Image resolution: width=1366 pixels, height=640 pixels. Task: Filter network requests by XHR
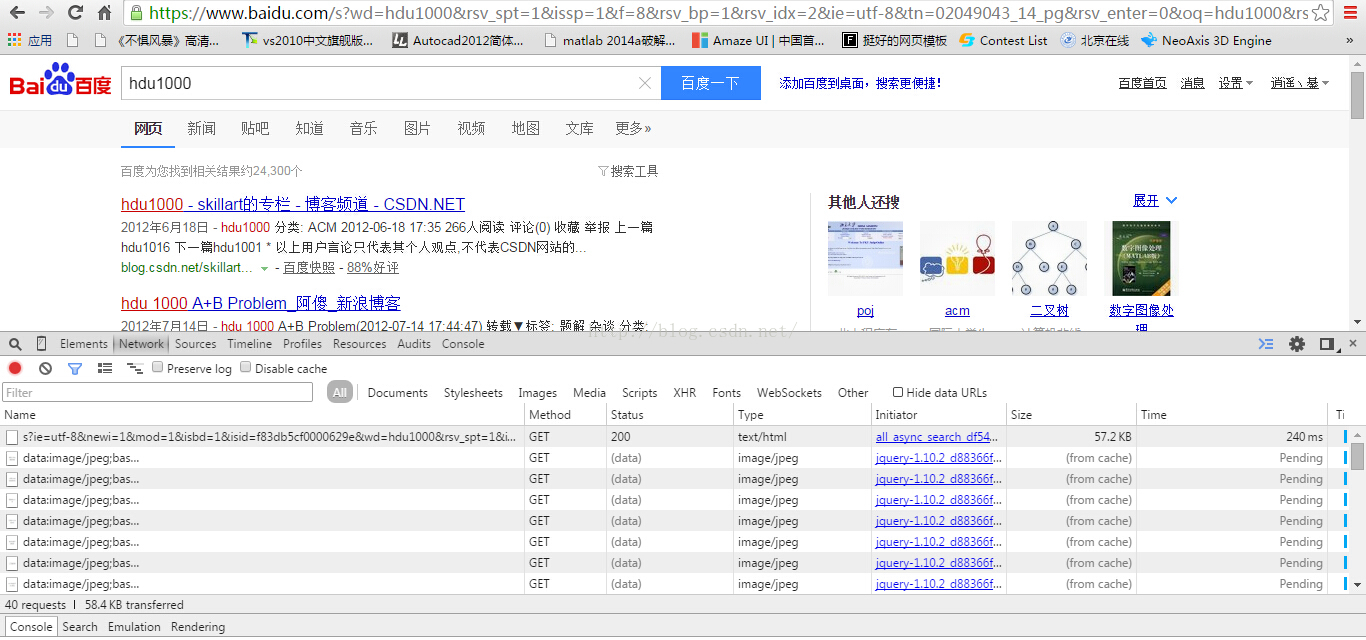684,393
